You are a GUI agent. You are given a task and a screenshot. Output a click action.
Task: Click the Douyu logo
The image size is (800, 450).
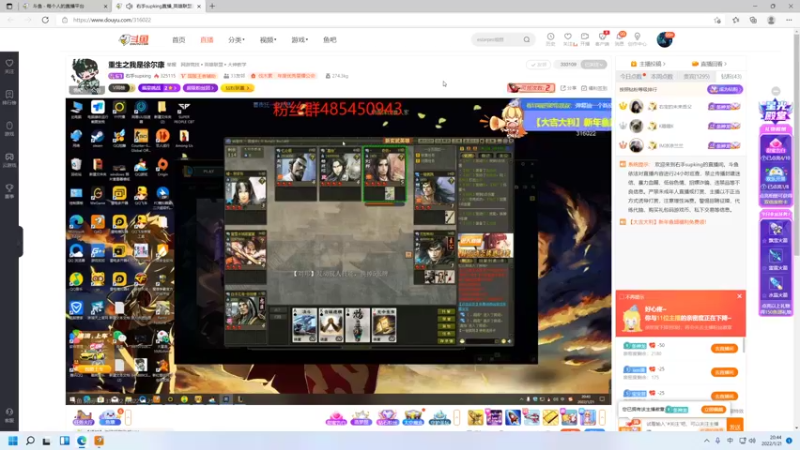click(x=134, y=40)
